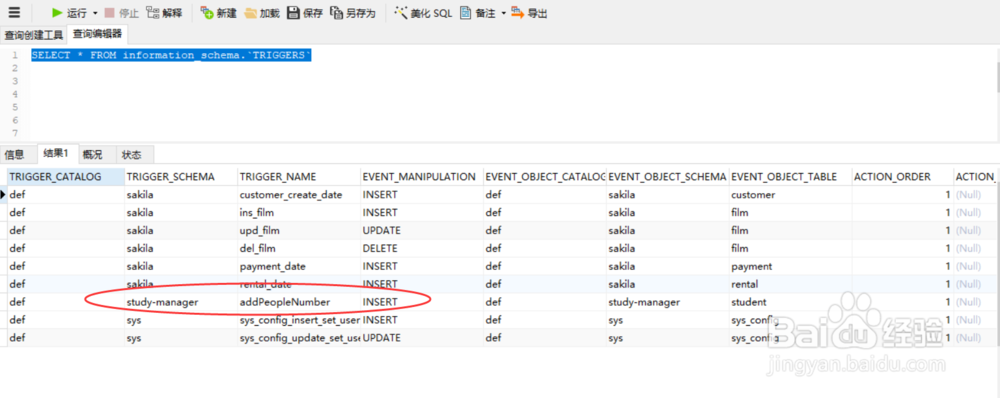The image size is (1000, 398).
Task: Click the payment table cell
Action: [790, 266]
